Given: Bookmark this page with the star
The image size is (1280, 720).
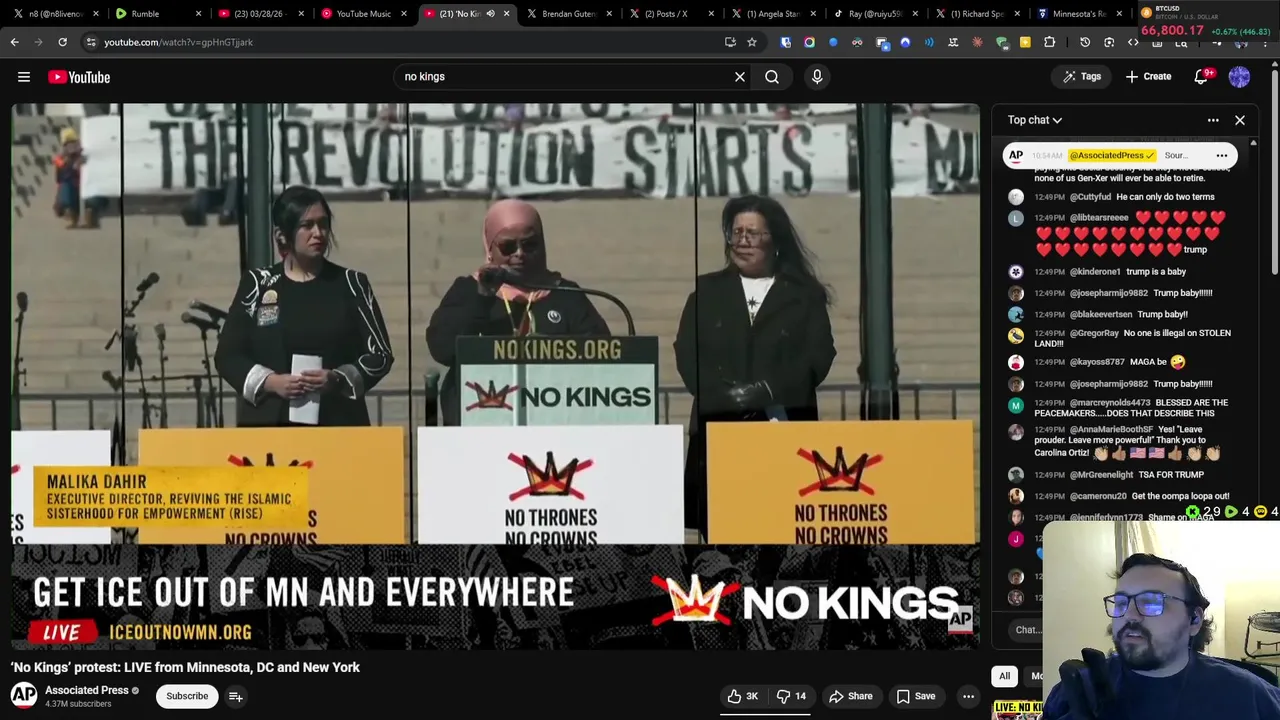Looking at the screenshot, I should click(x=752, y=42).
